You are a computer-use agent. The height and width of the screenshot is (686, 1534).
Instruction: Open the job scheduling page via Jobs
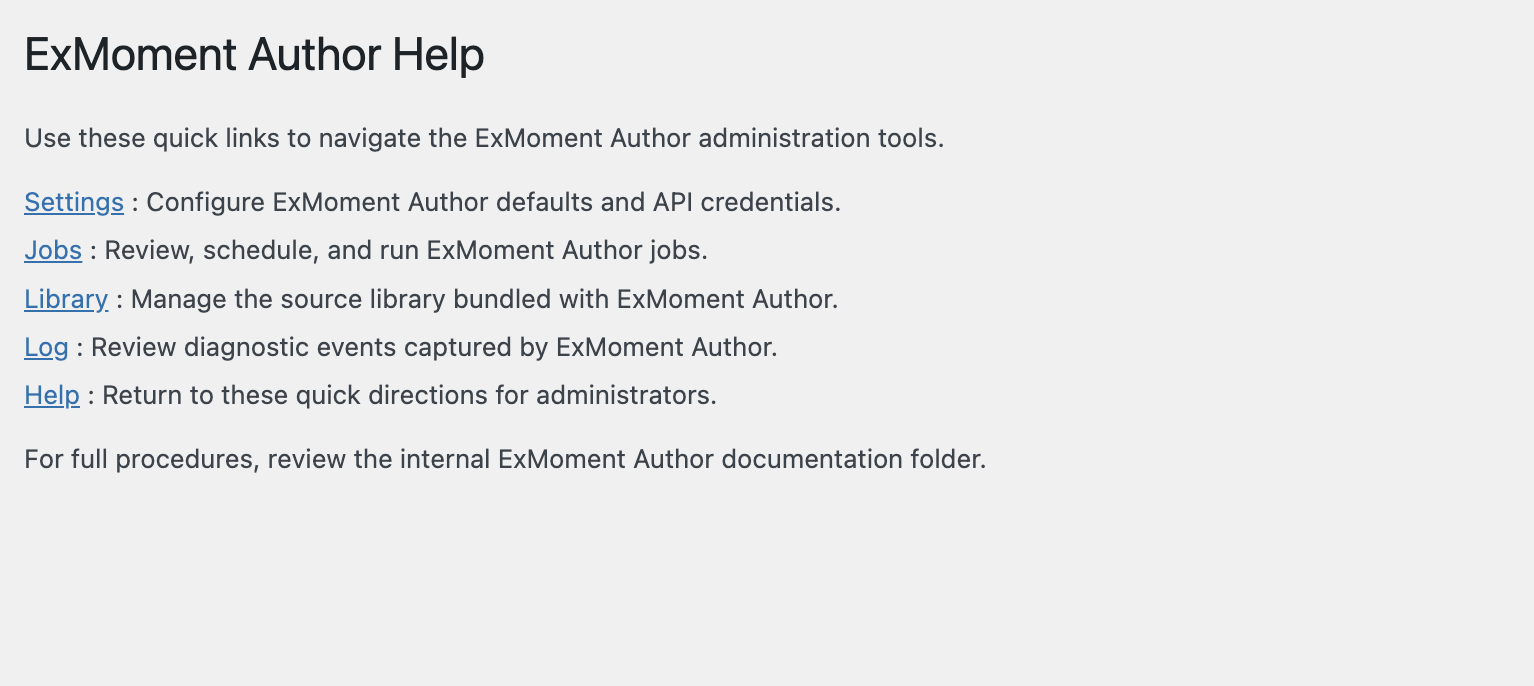click(x=52, y=250)
